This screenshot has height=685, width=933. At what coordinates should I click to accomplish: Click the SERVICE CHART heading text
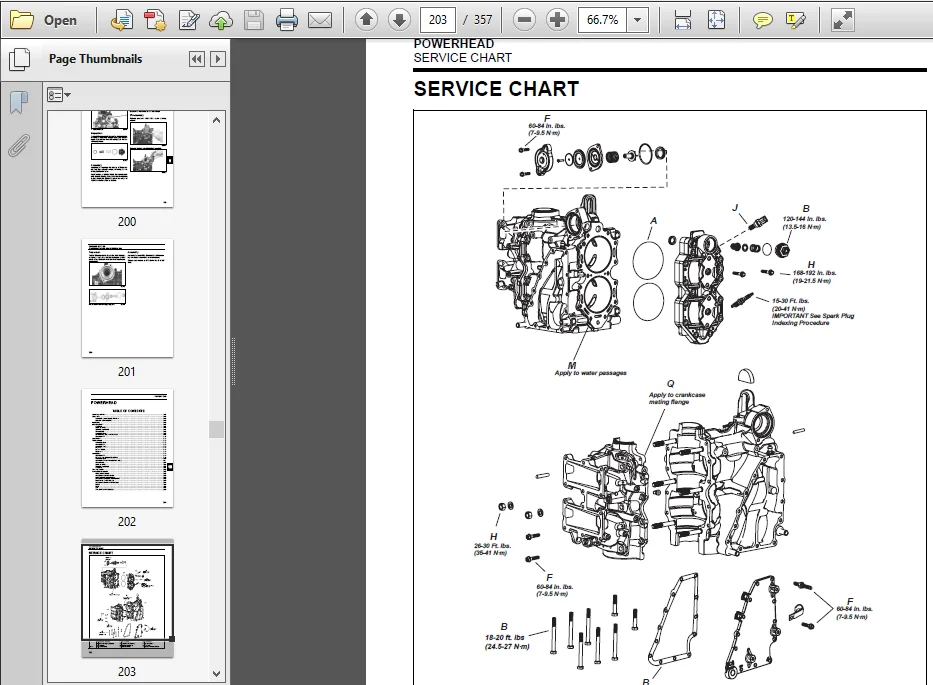[x=496, y=89]
